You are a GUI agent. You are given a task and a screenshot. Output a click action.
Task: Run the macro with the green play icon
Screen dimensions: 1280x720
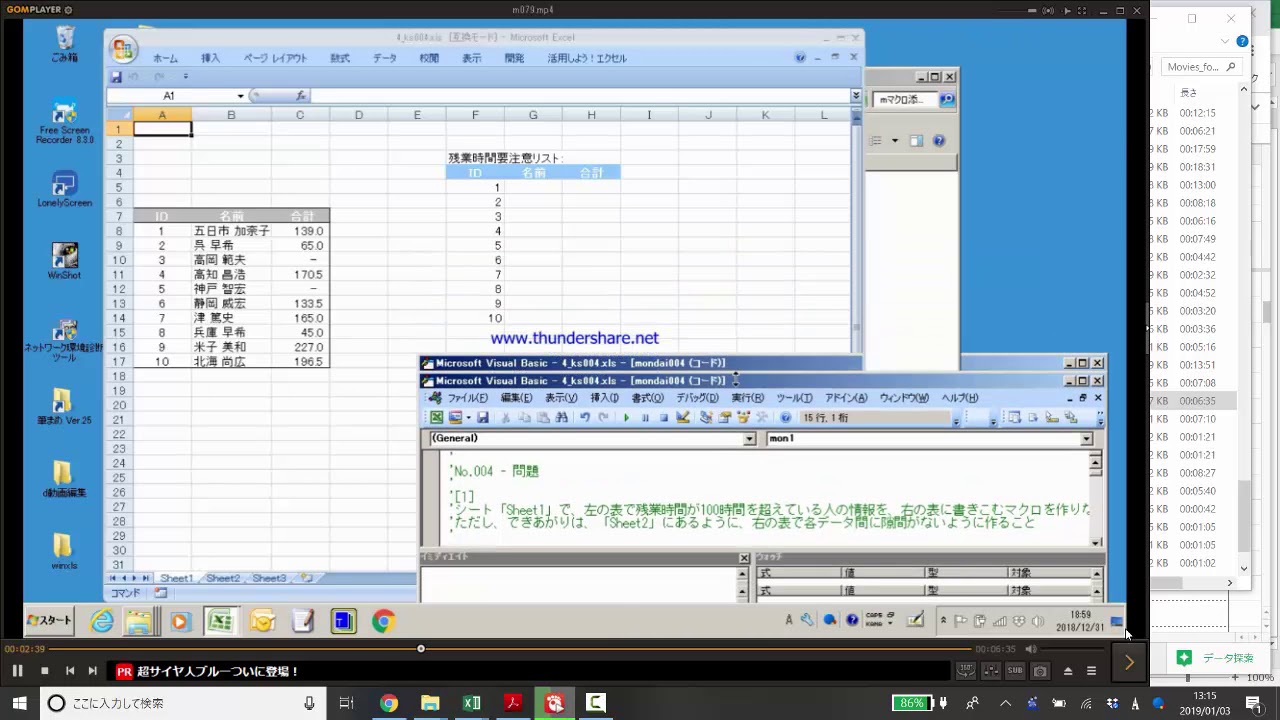(627, 418)
